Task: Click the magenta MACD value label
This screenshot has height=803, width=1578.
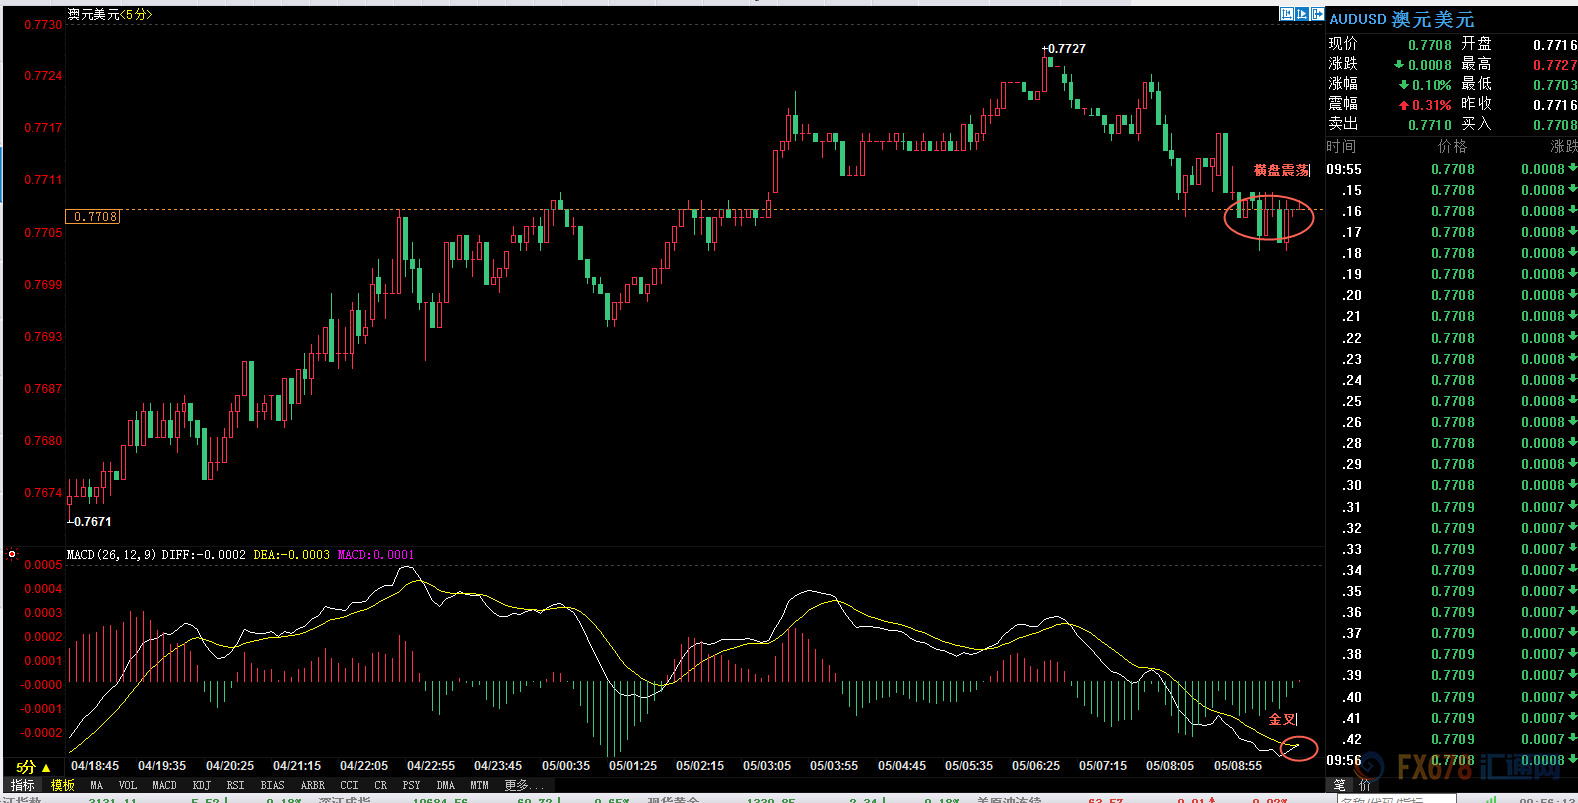Action: 376,555
